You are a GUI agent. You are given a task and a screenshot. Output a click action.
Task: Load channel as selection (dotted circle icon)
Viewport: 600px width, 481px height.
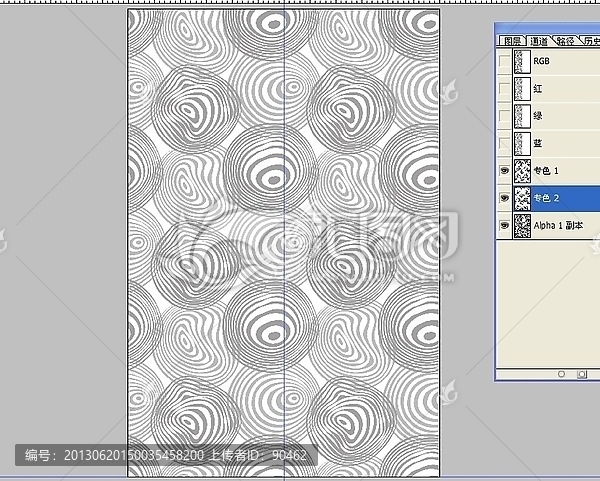(x=561, y=374)
